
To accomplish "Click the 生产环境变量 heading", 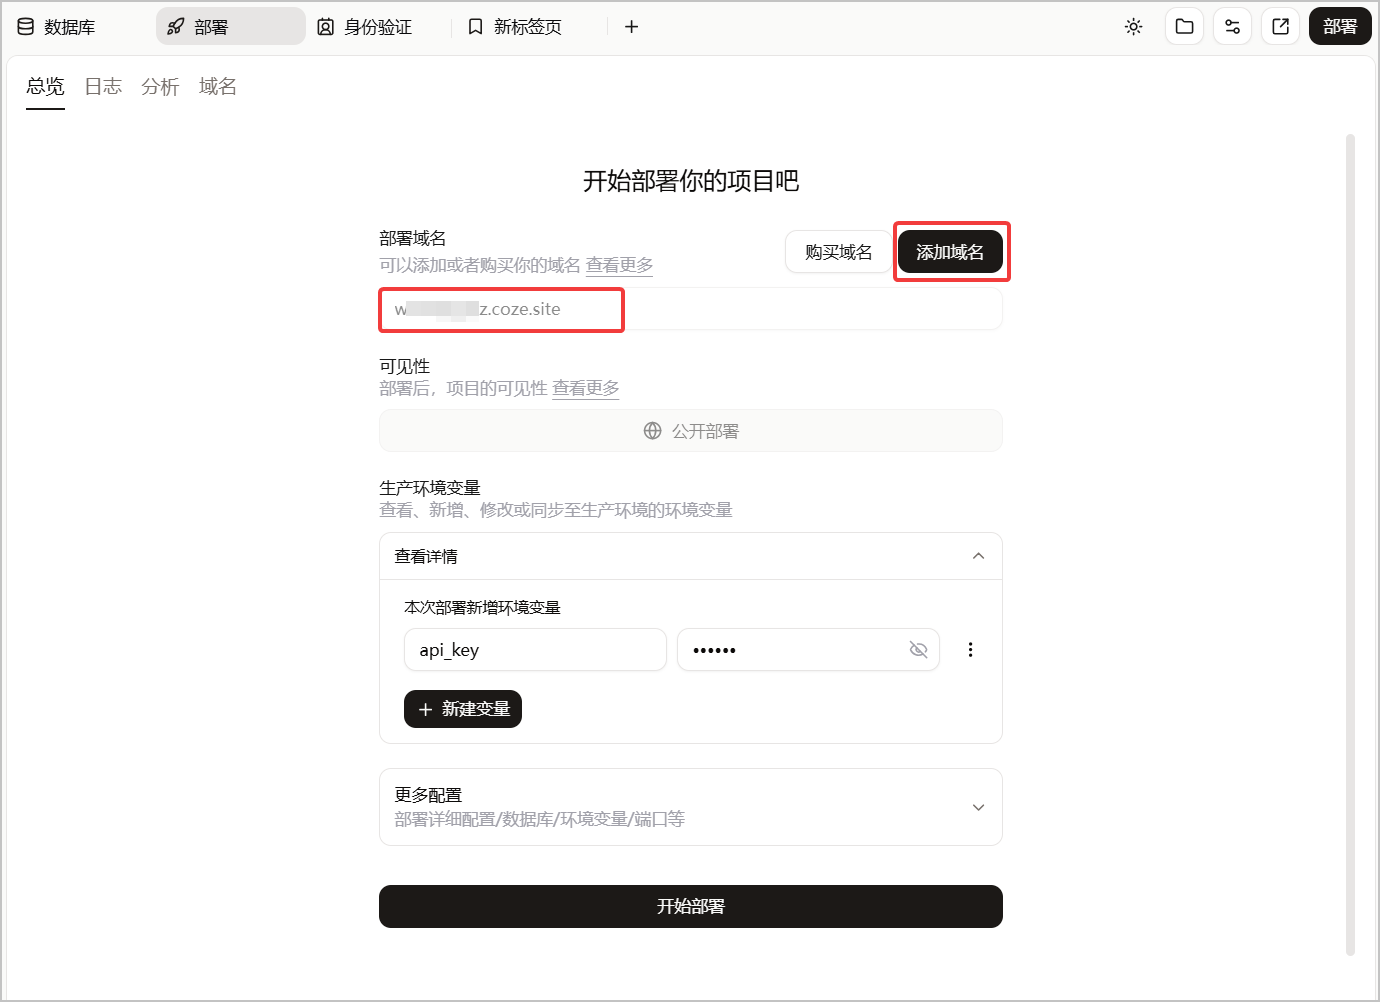I will 430,488.
